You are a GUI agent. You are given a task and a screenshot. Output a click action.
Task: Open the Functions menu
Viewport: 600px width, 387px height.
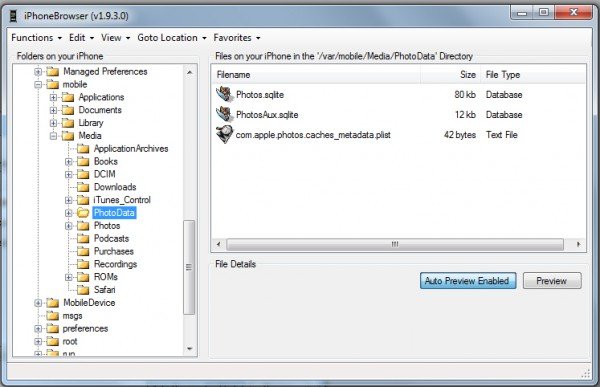36,38
